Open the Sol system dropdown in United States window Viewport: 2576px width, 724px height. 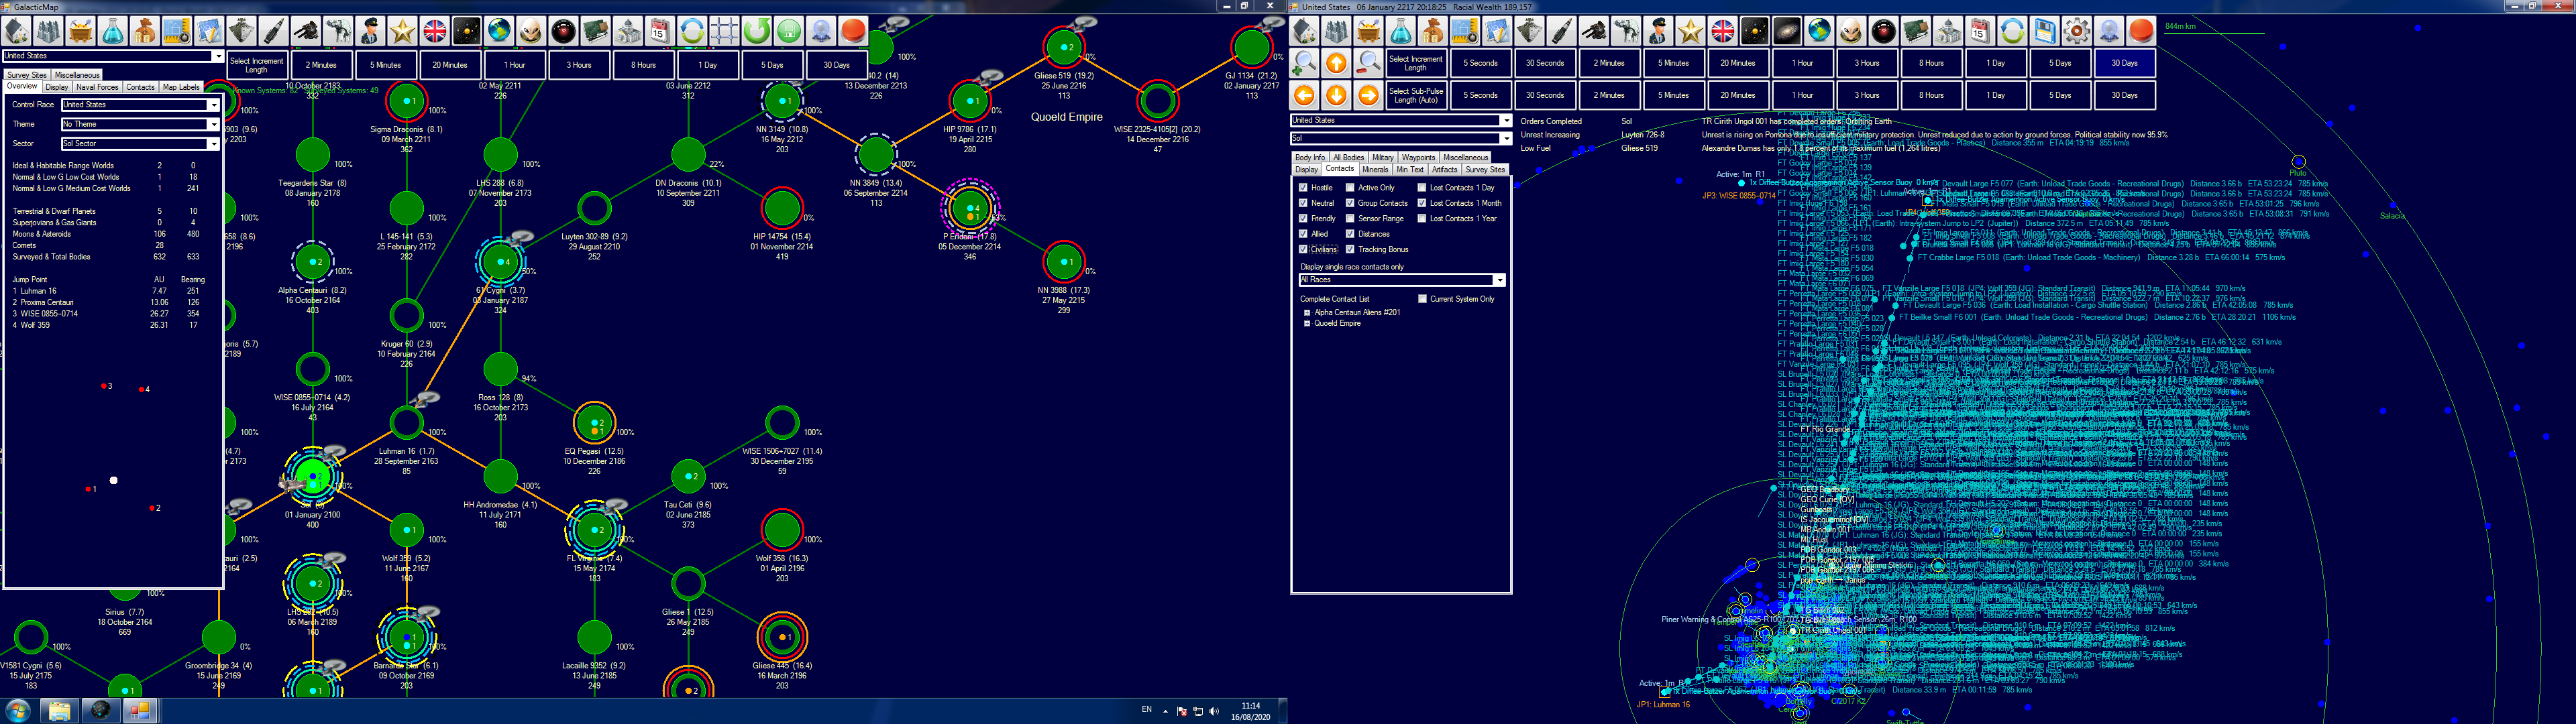pos(1401,138)
